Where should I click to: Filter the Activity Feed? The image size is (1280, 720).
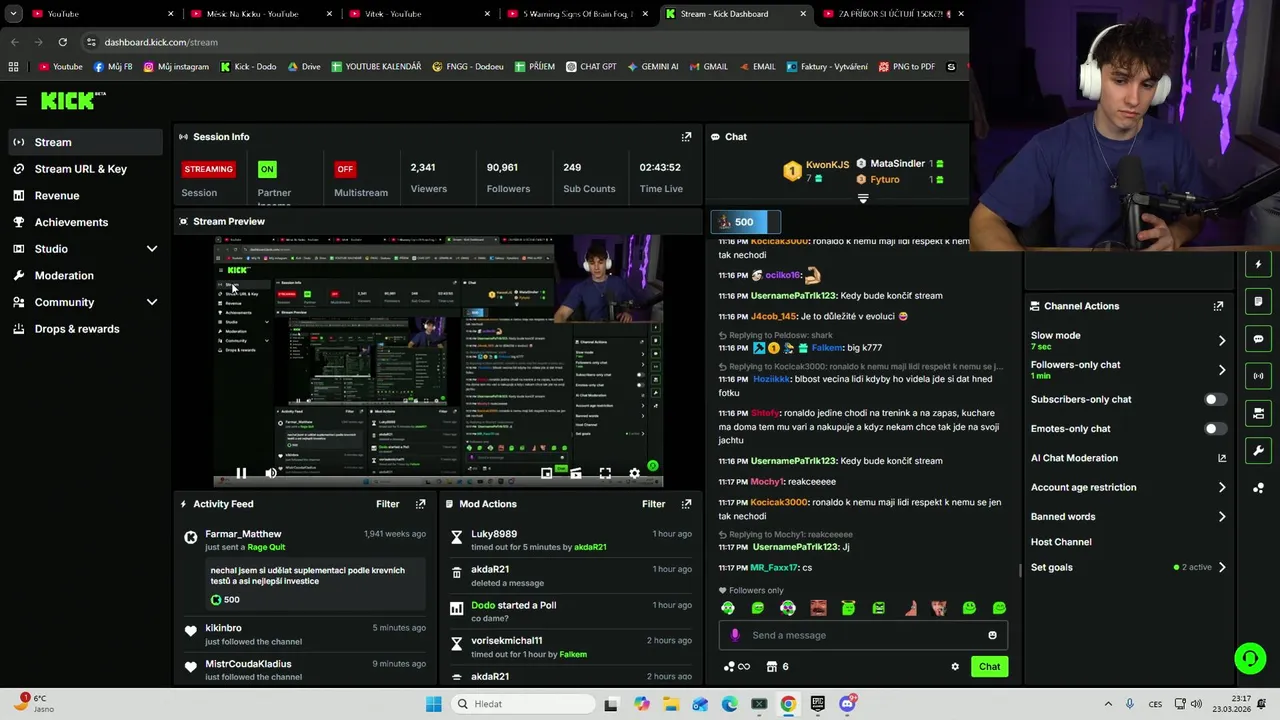tap(387, 504)
